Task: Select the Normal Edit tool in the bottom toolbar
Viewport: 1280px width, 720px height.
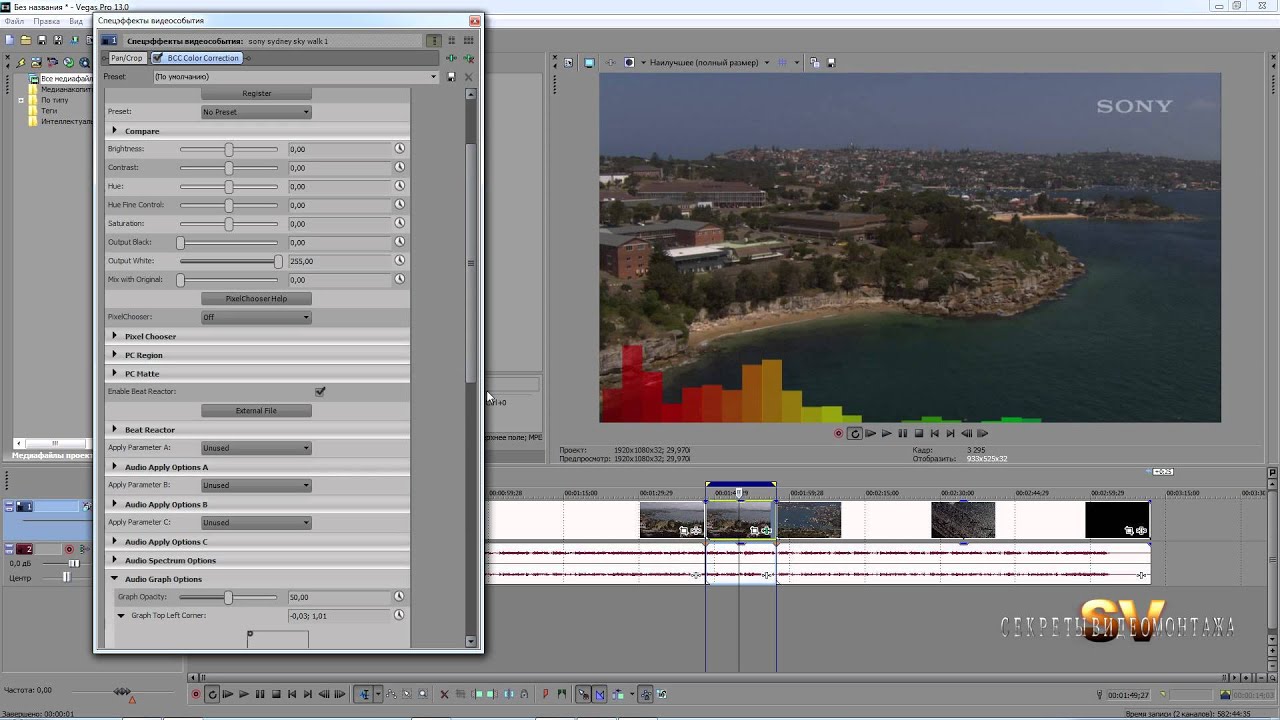Action: pos(364,694)
